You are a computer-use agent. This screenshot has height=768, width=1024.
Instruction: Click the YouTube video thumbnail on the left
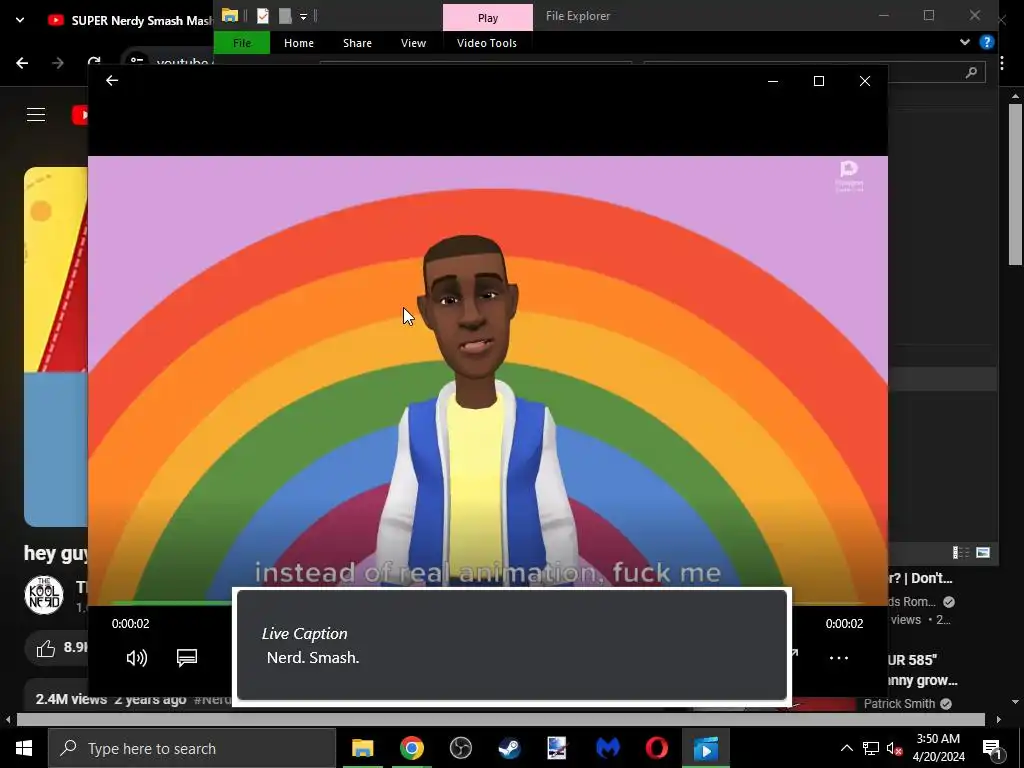point(56,346)
